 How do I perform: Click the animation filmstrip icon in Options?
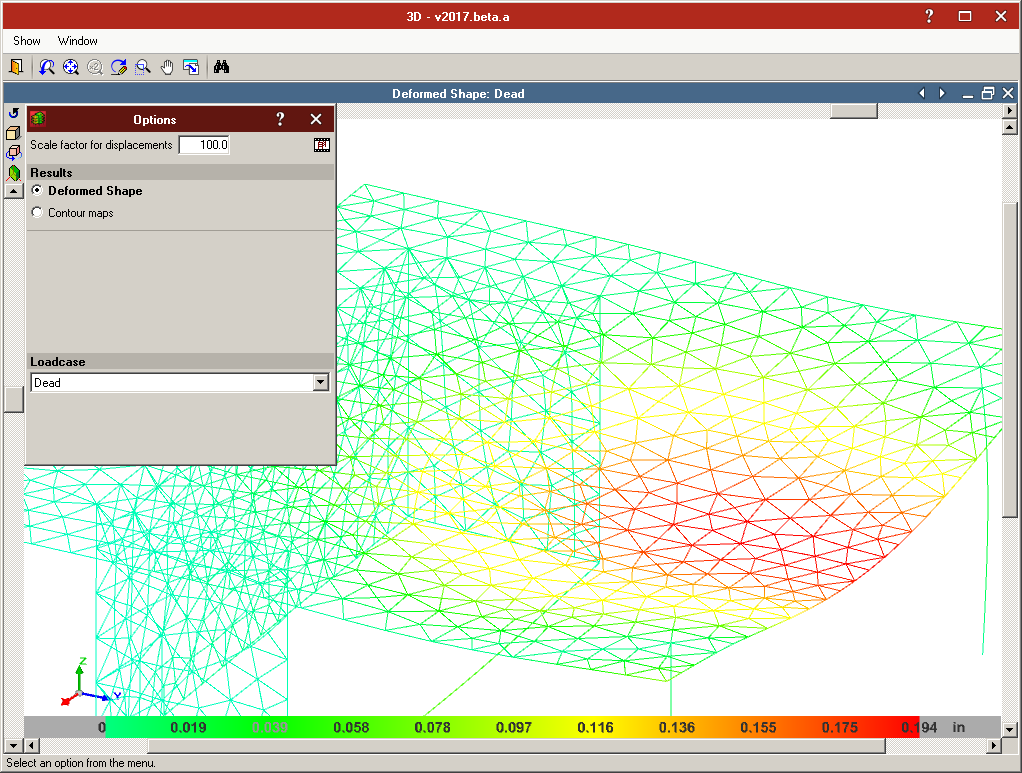pos(322,145)
